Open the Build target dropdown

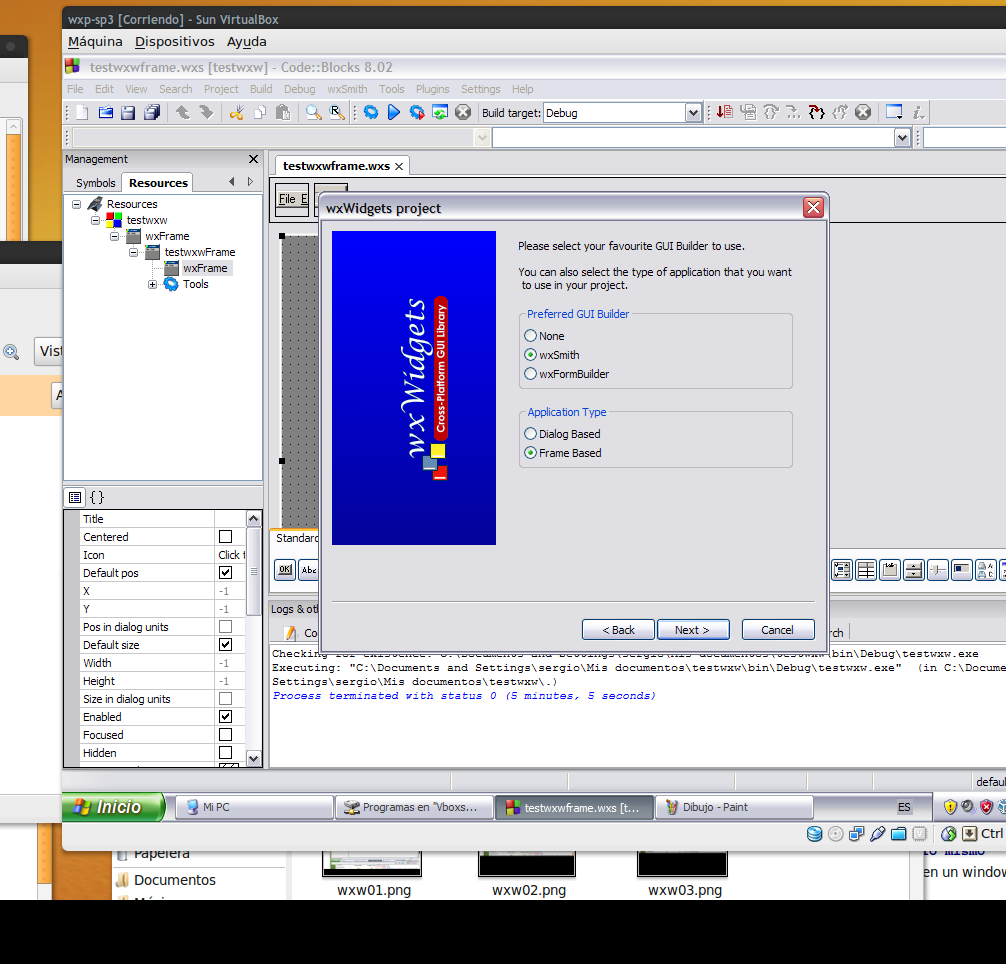(695, 112)
